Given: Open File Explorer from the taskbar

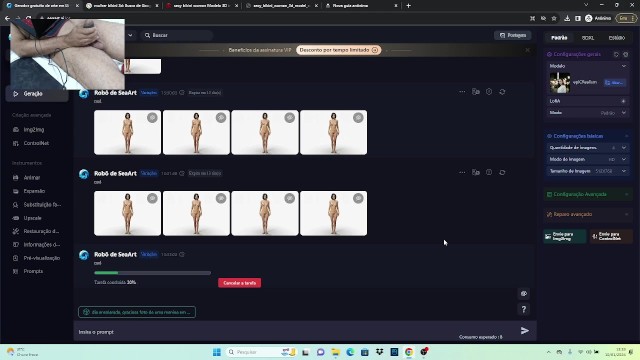Looking at the screenshot, I should (x=336, y=352).
